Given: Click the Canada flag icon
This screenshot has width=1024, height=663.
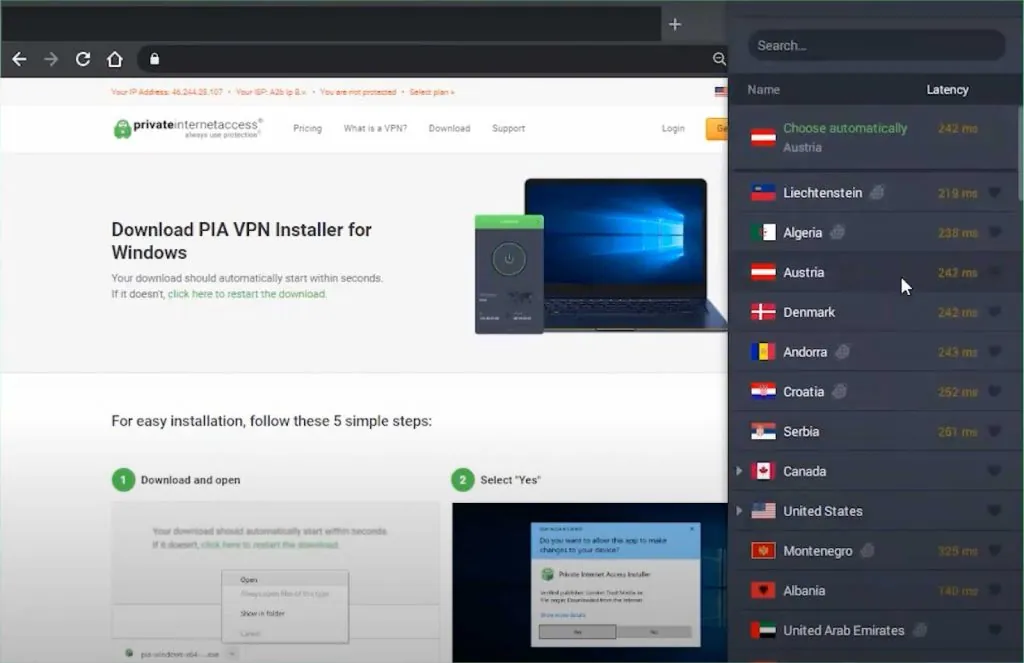Looking at the screenshot, I should (763, 471).
